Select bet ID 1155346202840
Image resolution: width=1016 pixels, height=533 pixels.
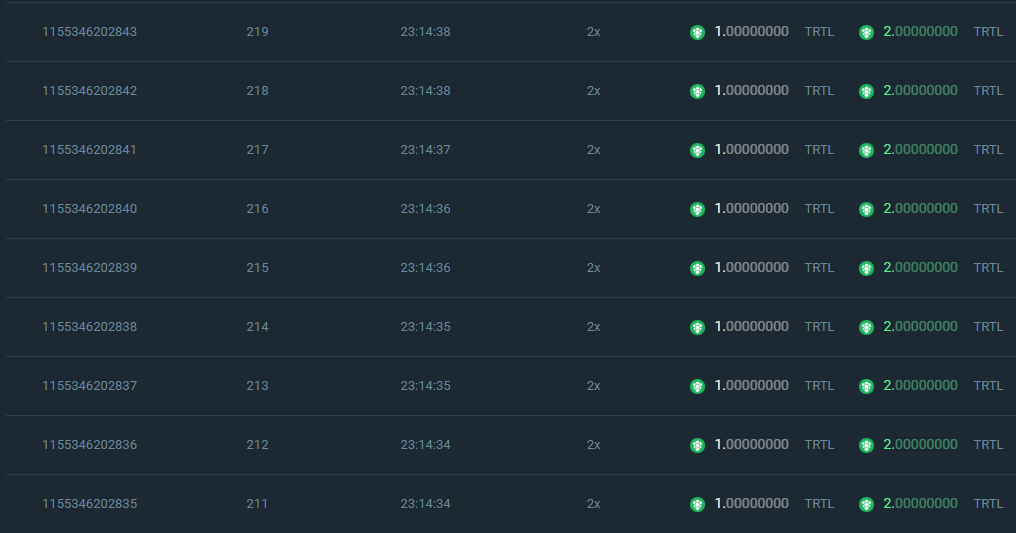[89, 209]
